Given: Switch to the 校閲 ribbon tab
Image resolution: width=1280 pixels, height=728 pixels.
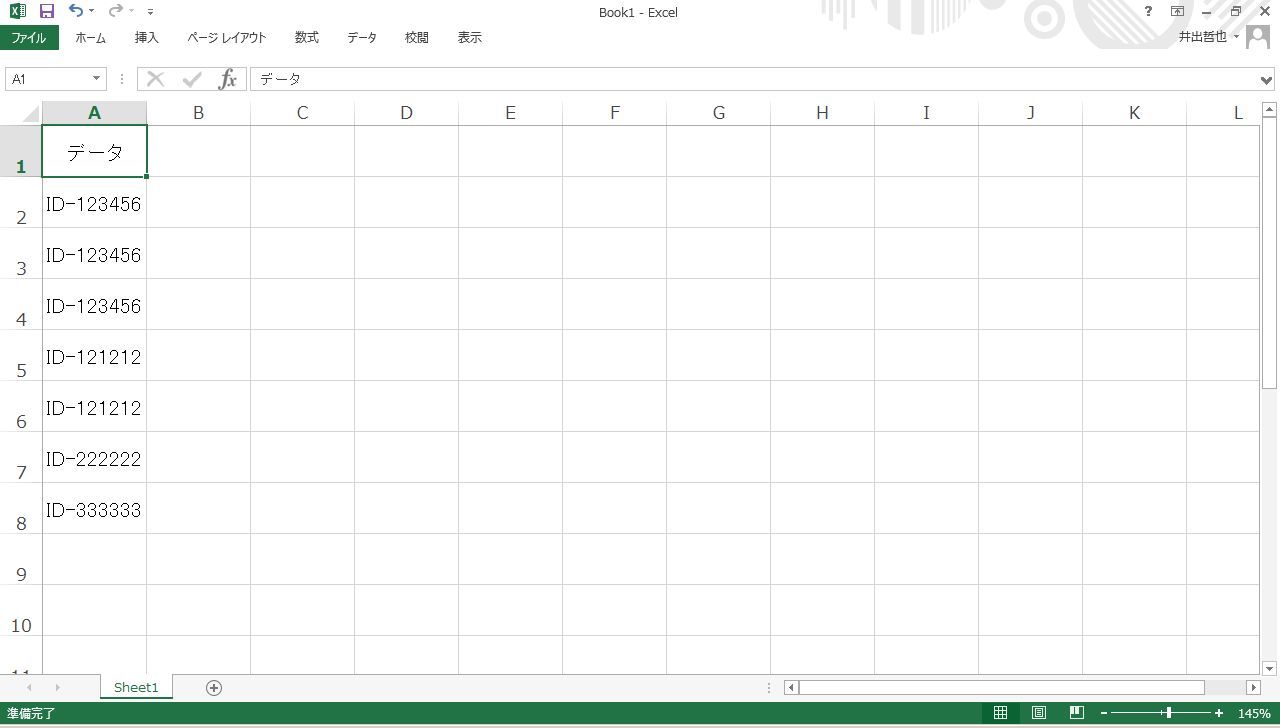Looking at the screenshot, I should point(417,37).
